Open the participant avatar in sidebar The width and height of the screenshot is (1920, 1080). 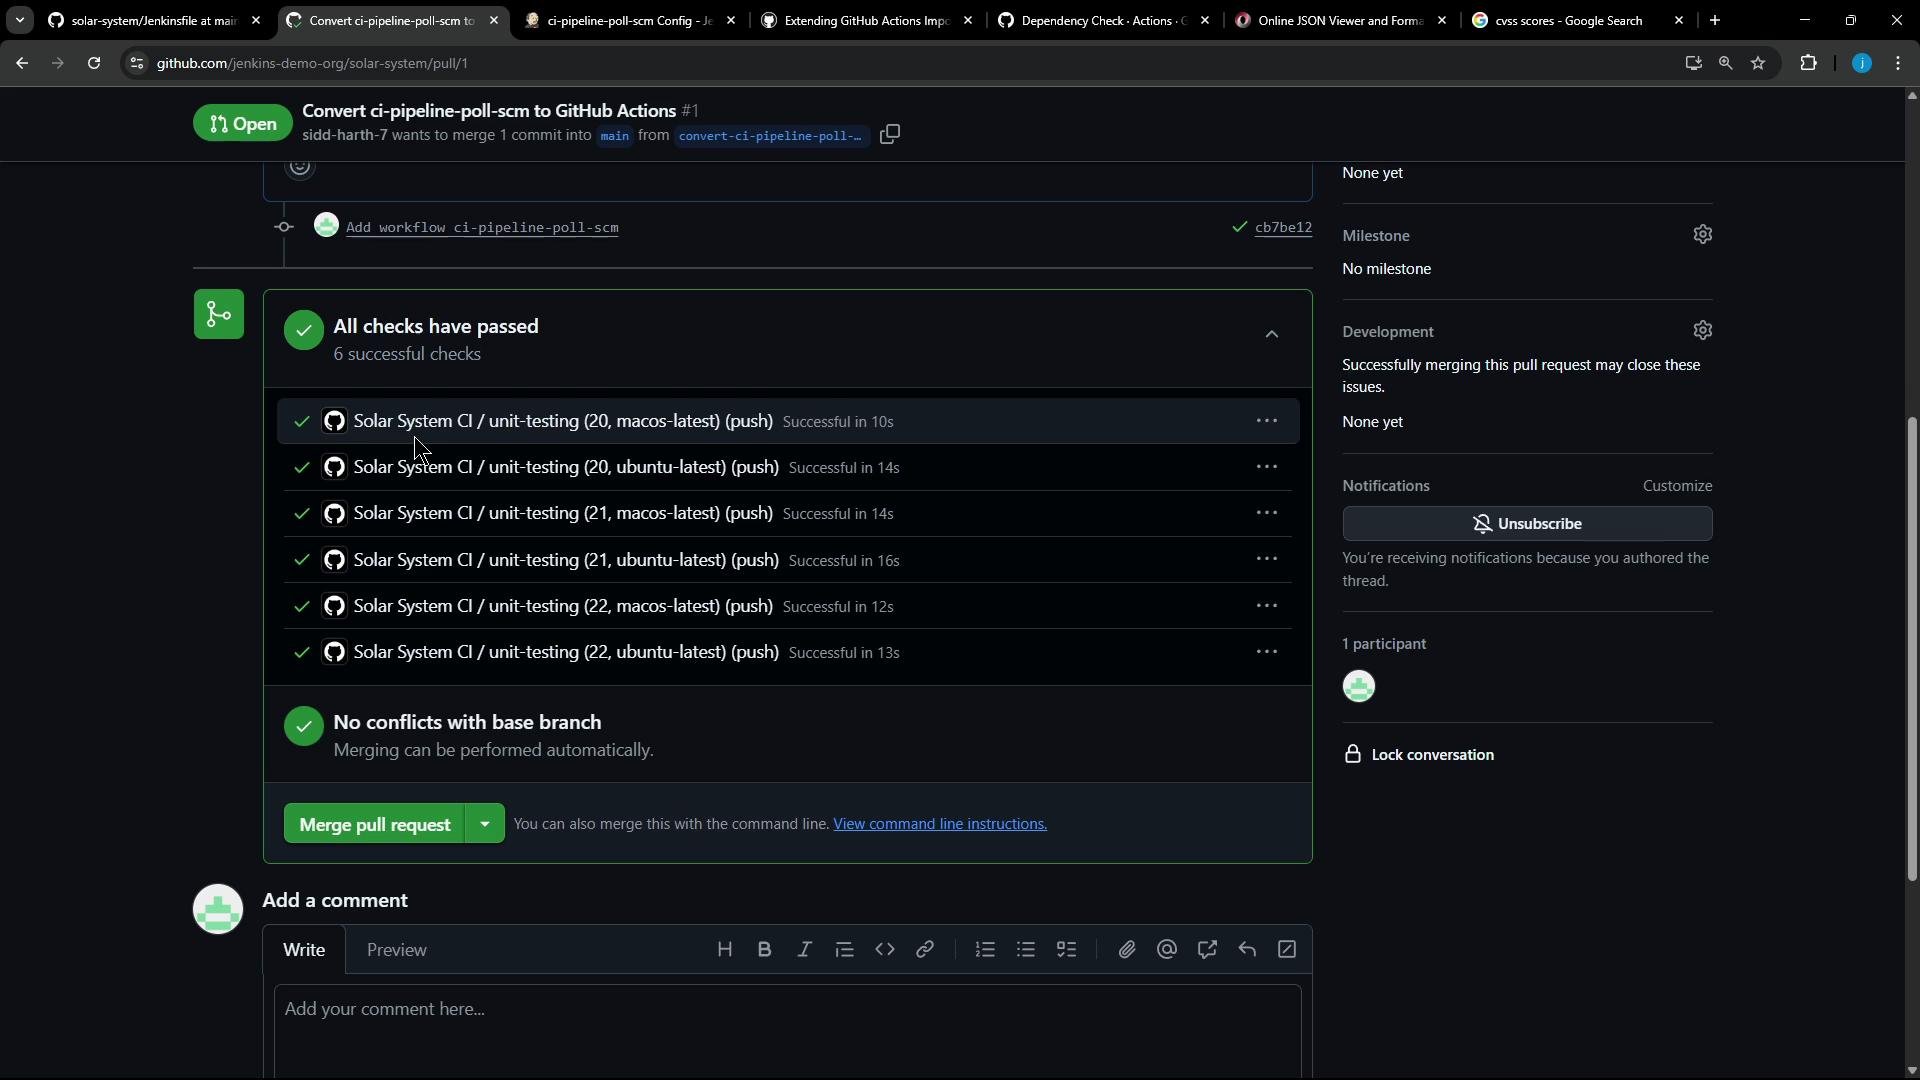1359,686
